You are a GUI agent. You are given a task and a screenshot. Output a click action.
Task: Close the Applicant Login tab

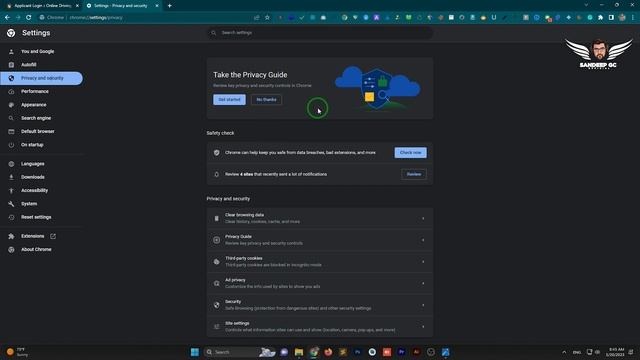tap(77, 6)
